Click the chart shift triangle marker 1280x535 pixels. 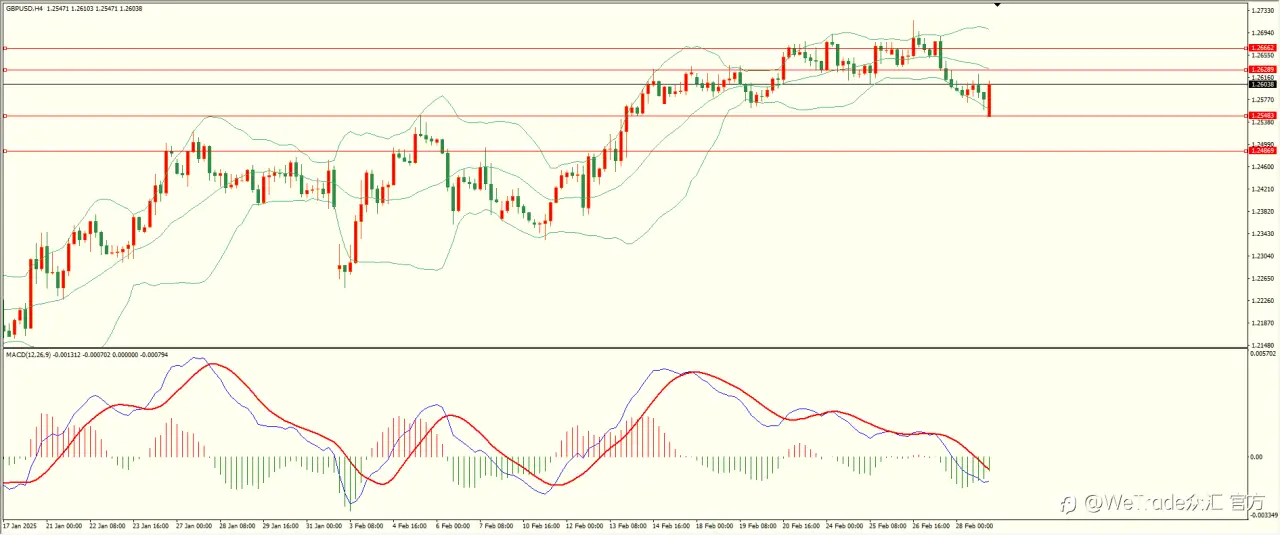(x=997, y=5)
